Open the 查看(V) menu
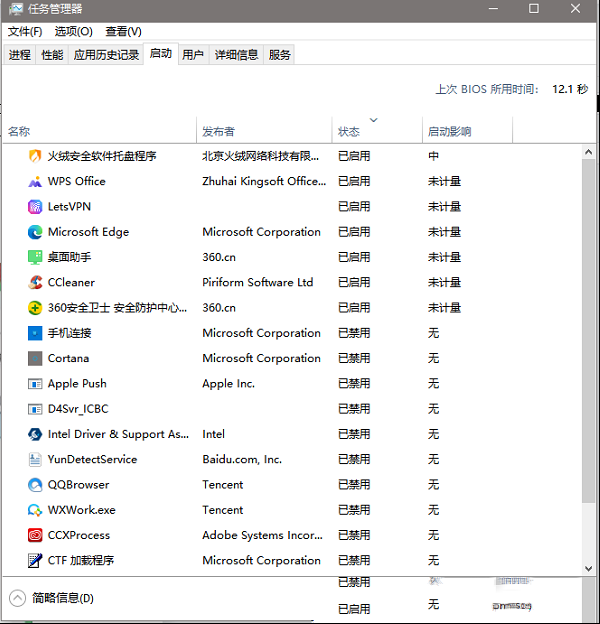Screen dimensions: 600x624 pos(123,31)
